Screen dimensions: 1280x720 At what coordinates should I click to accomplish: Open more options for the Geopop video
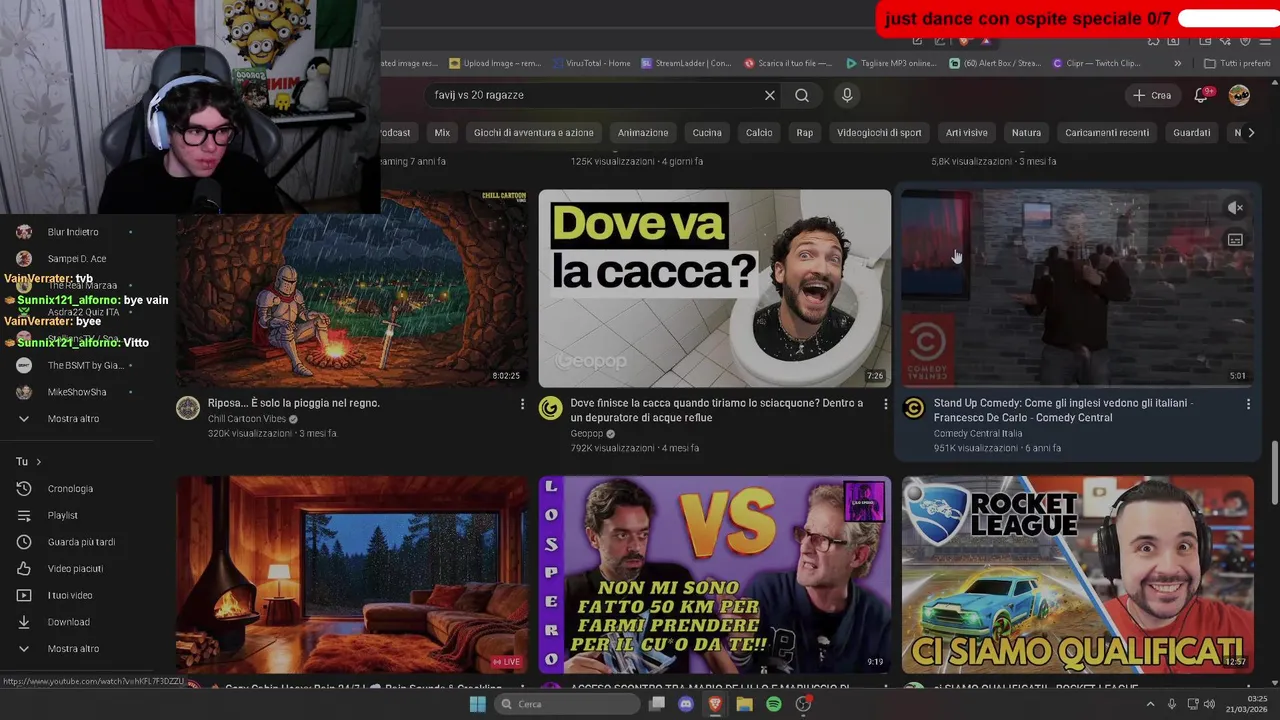point(885,404)
